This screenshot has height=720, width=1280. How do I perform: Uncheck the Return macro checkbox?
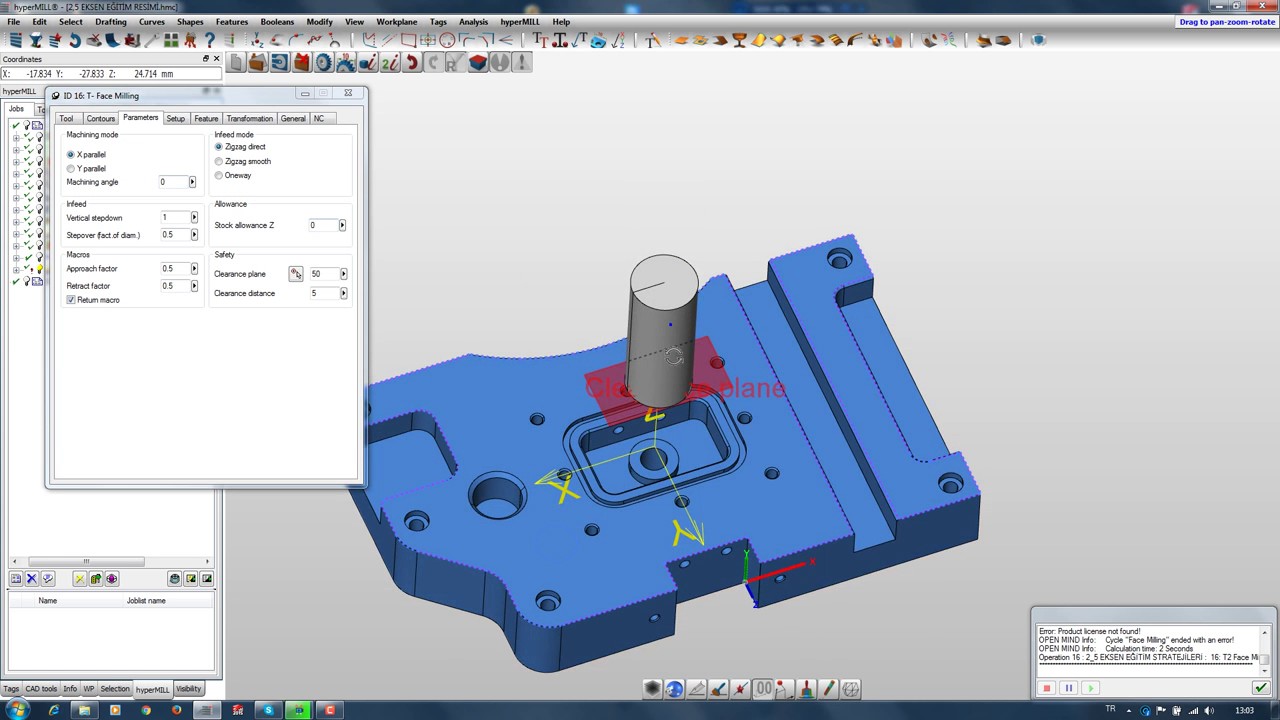click(x=71, y=300)
